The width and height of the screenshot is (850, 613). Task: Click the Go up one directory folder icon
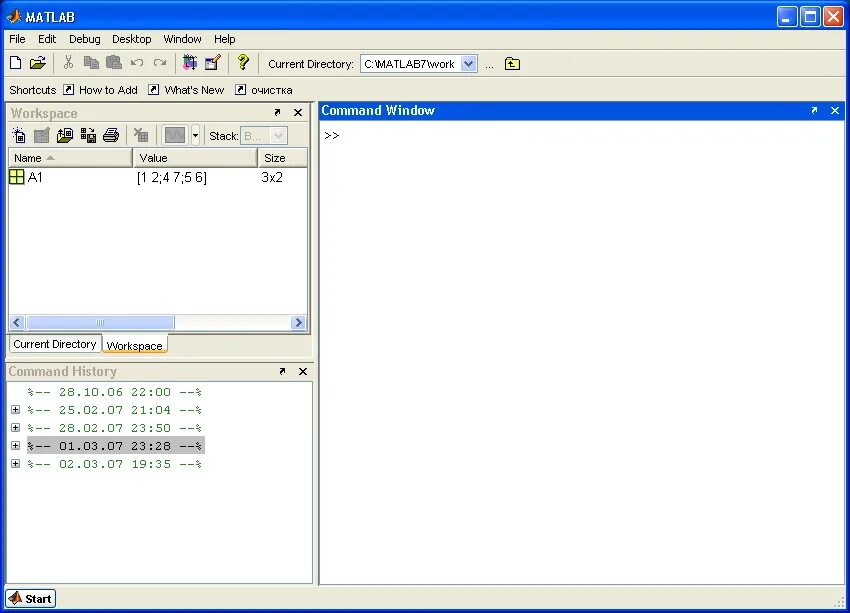pyautogui.click(x=512, y=64)
